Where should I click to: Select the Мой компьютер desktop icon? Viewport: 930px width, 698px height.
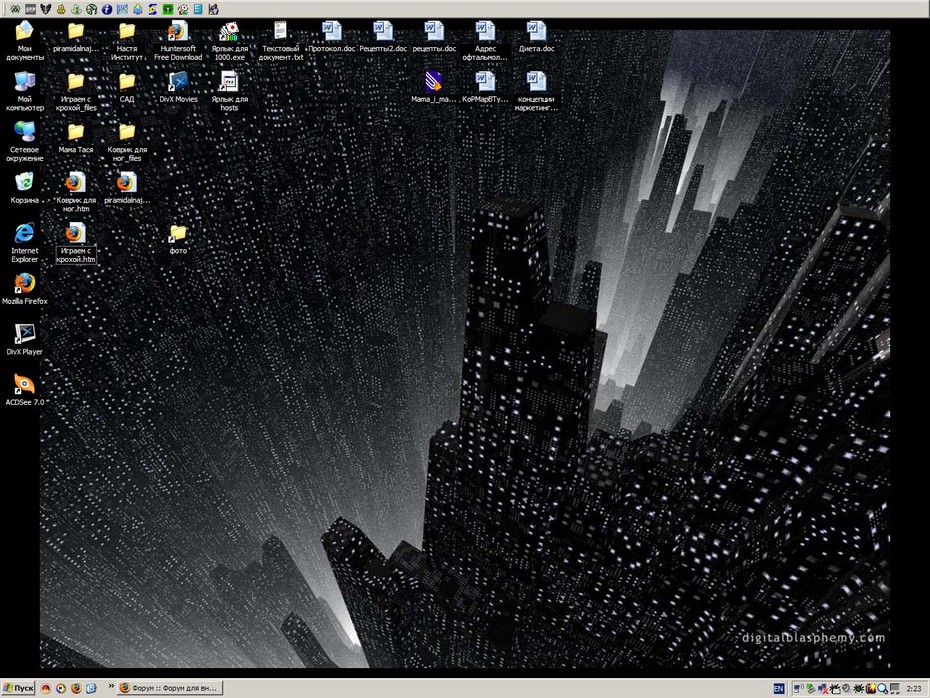click(x=24, y=91)
